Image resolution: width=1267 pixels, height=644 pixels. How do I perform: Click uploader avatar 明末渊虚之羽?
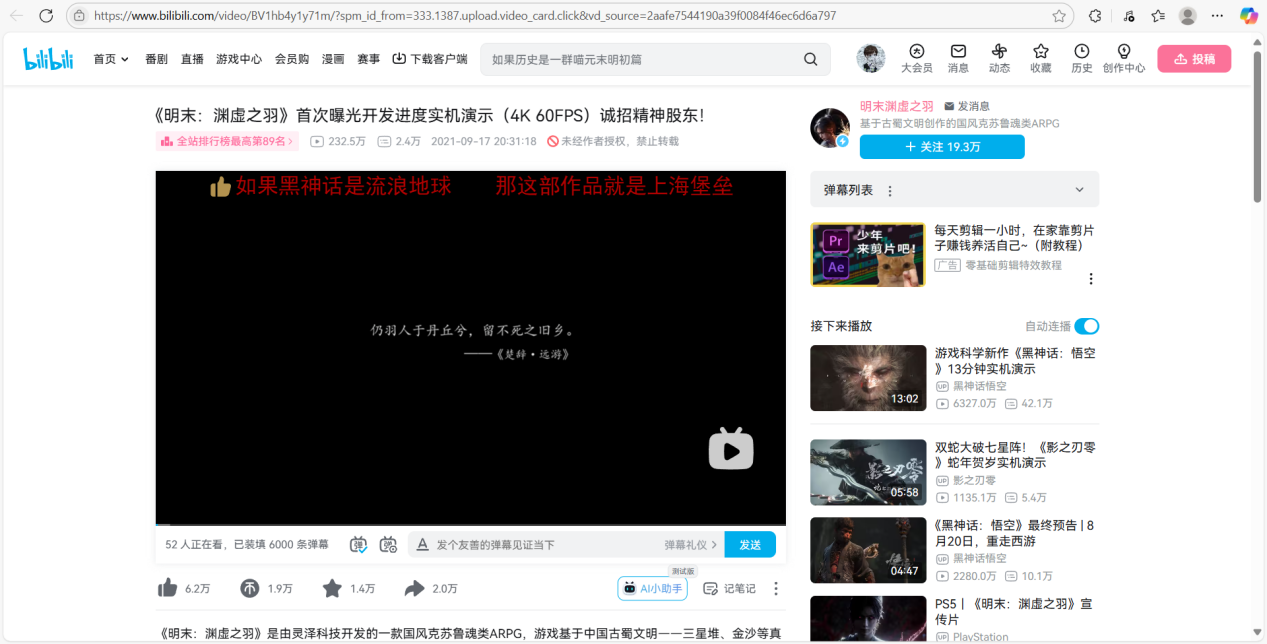[830, 128]
